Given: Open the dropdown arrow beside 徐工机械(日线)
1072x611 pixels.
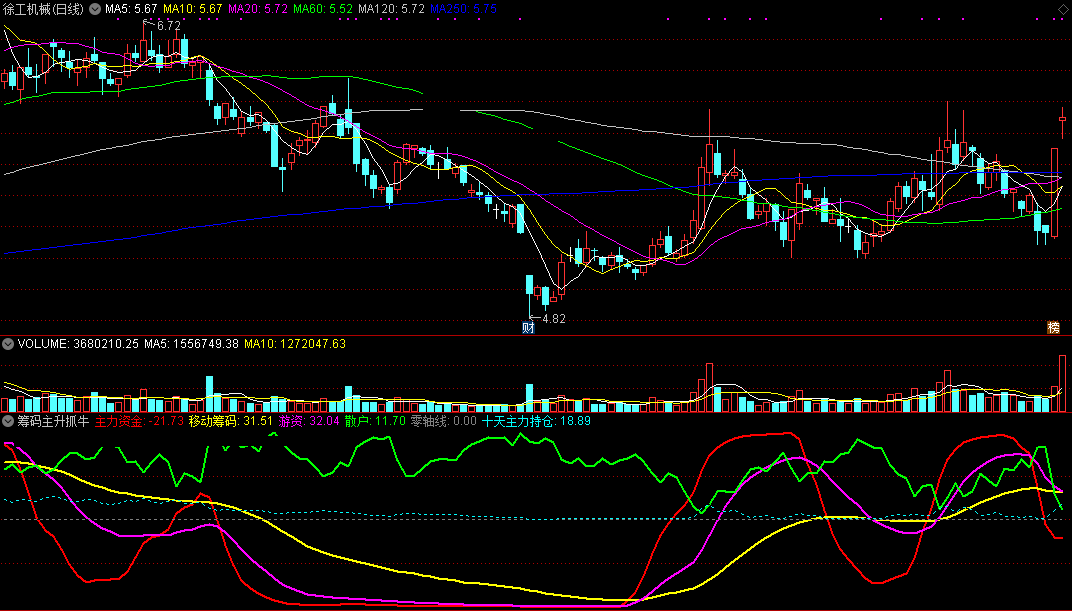Looking at the screenshot, I should [x=94, y=9].
